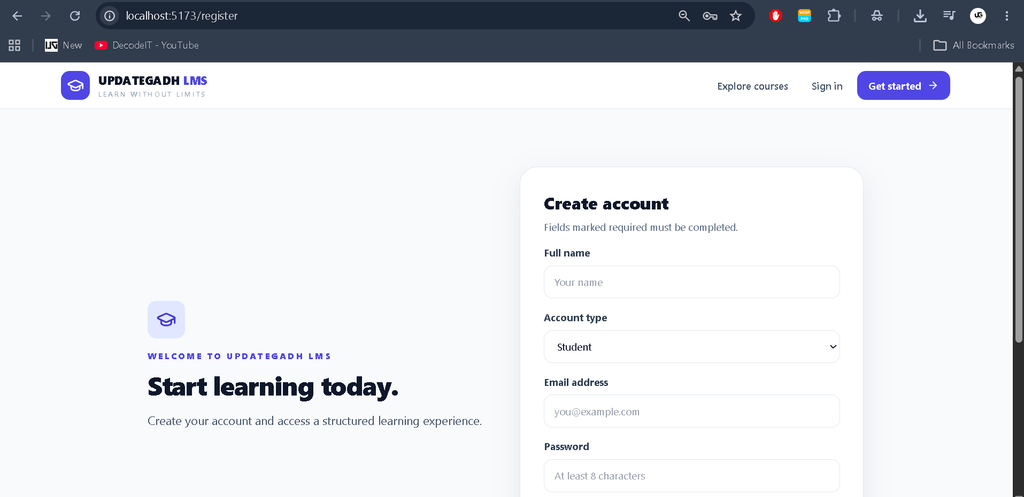The image size is (1024, 497).
Task: Click the Account type label
Action: [x=575, y=317]
